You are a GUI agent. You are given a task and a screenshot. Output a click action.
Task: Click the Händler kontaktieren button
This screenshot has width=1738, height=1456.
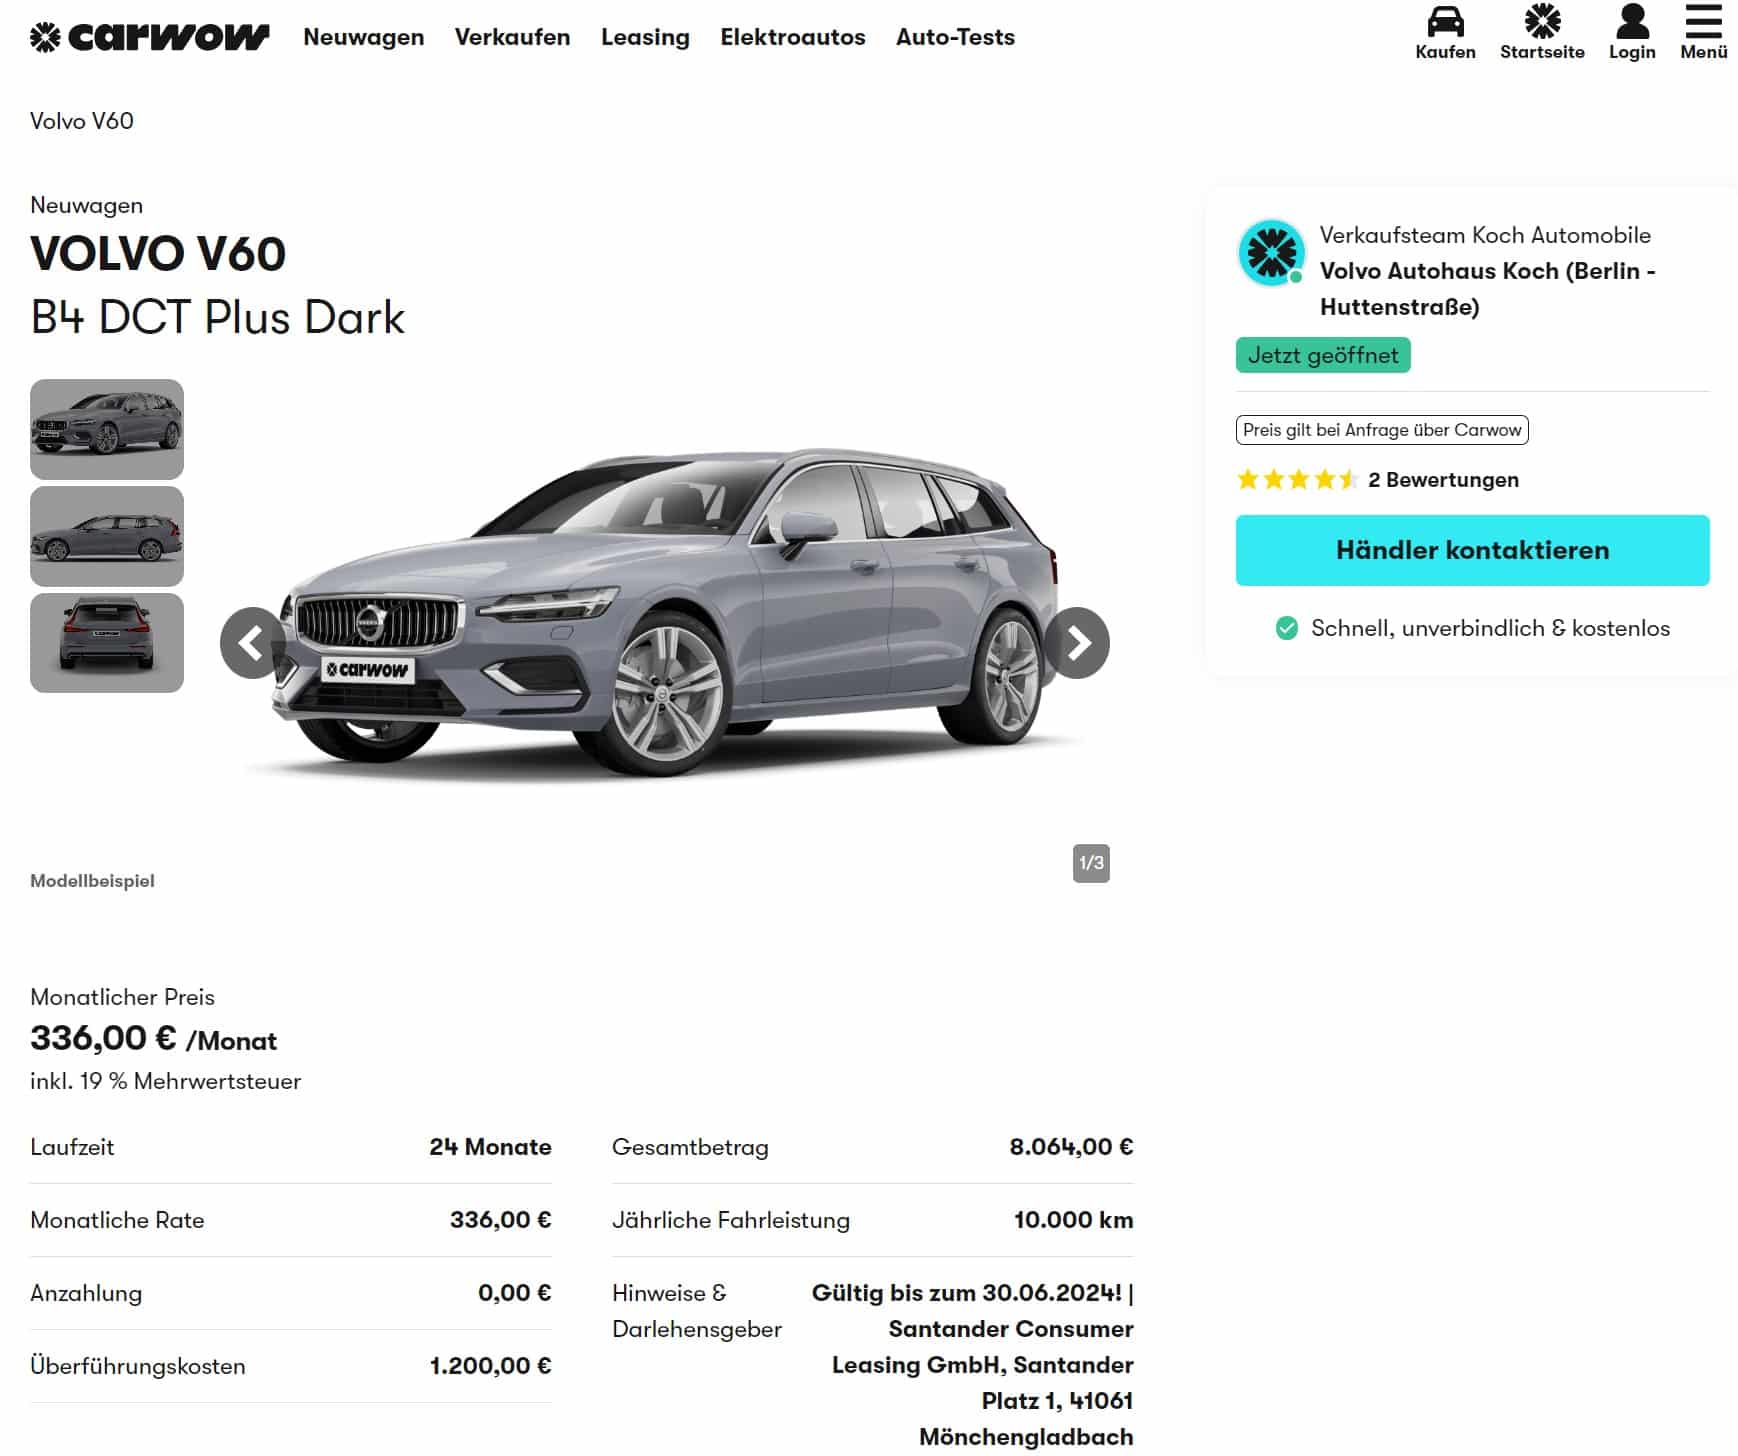[1472, 550]
